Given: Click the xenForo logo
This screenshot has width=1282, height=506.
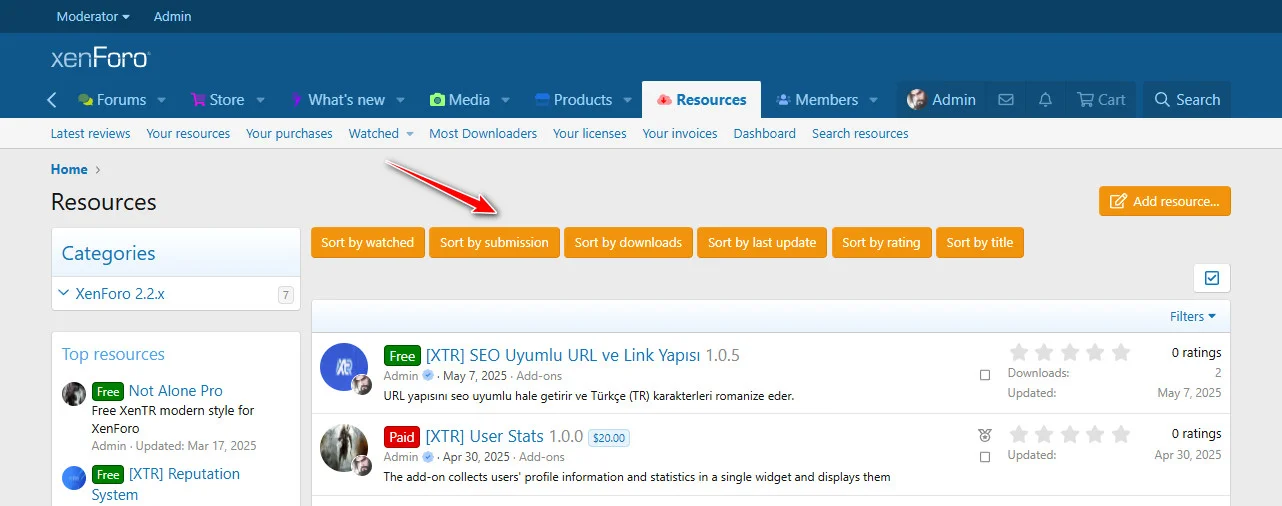Looking at the screenshot, I should pos(100,58).
